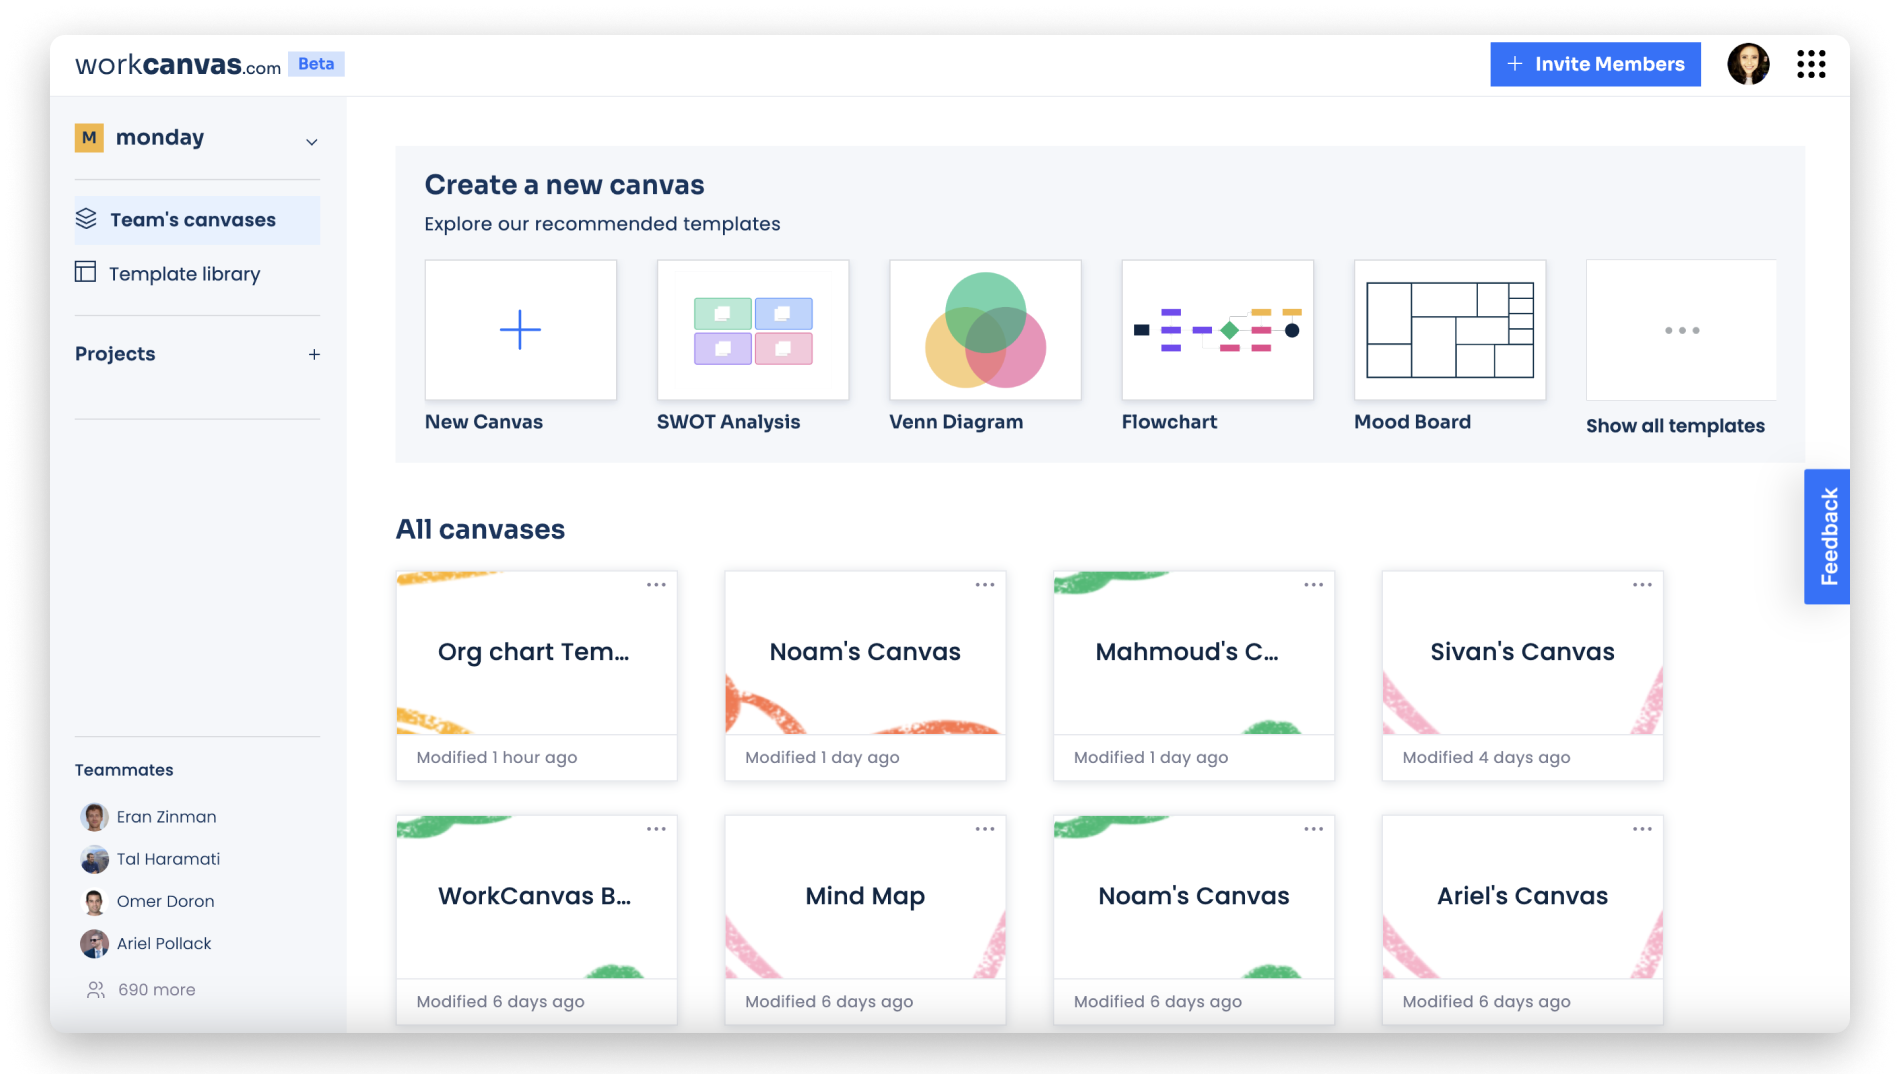Select the Venn Diagram template
Image resolution: width=1900 pixels, height=1074 pixels.
984,329
